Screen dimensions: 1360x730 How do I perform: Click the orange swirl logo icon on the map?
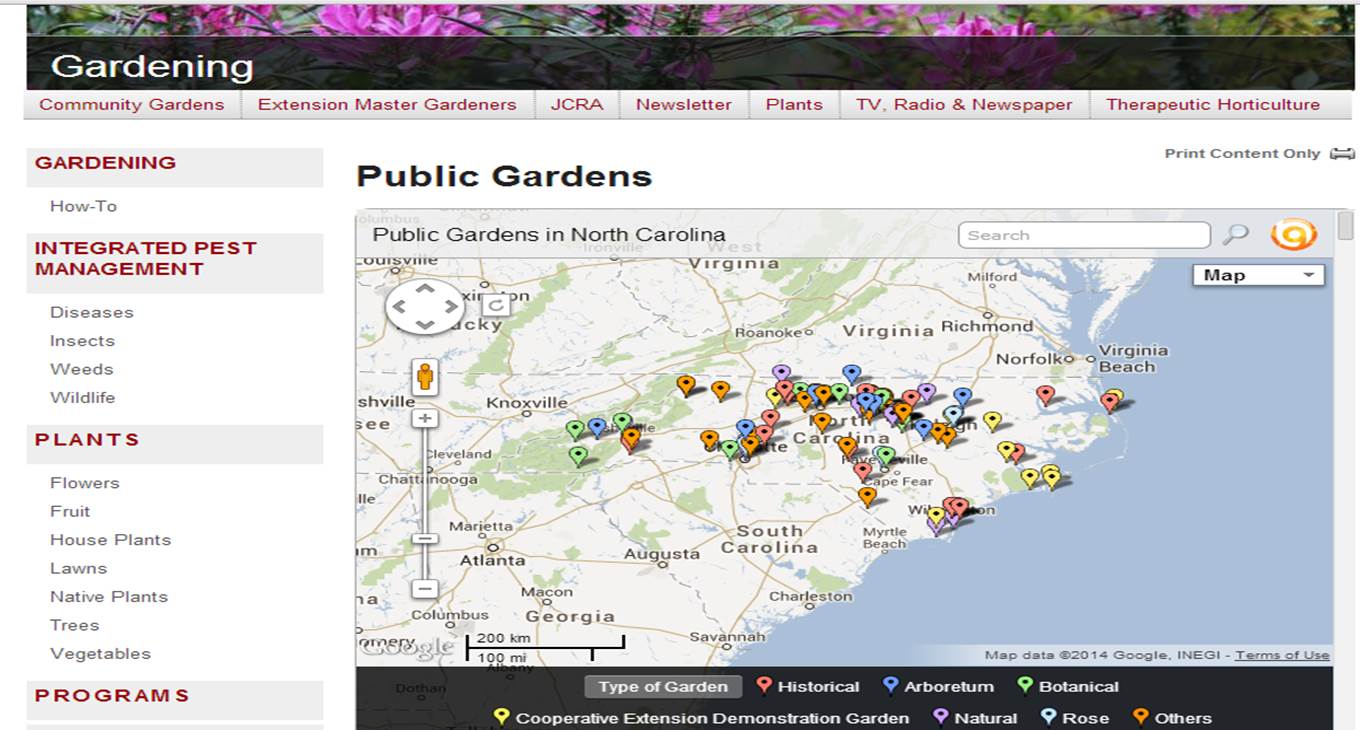(1293, 235)
